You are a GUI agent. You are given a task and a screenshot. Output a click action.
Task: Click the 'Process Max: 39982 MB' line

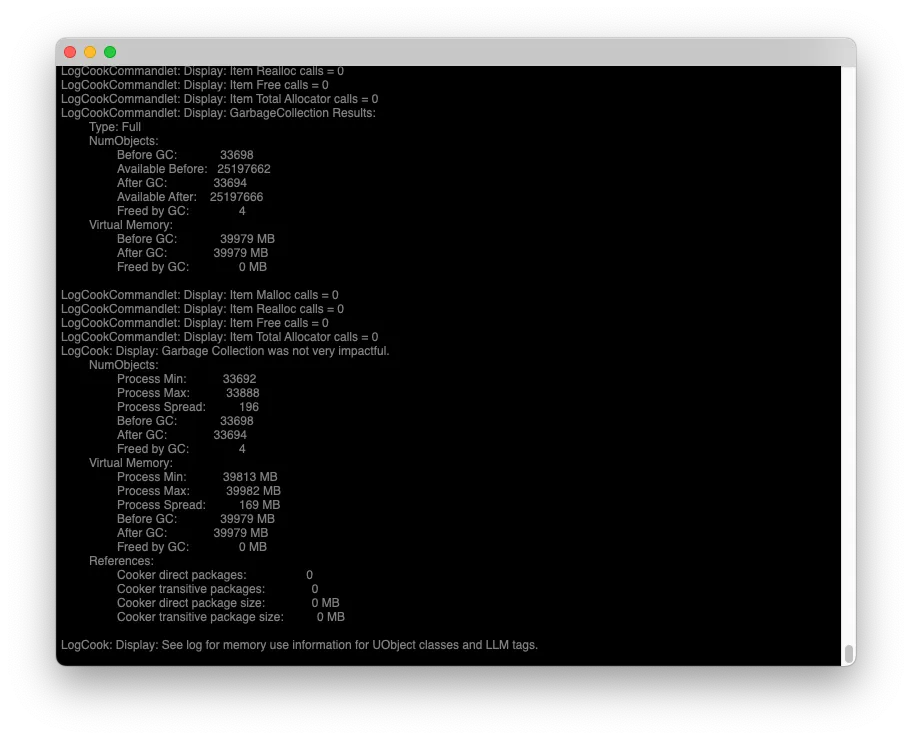point(198,491)
